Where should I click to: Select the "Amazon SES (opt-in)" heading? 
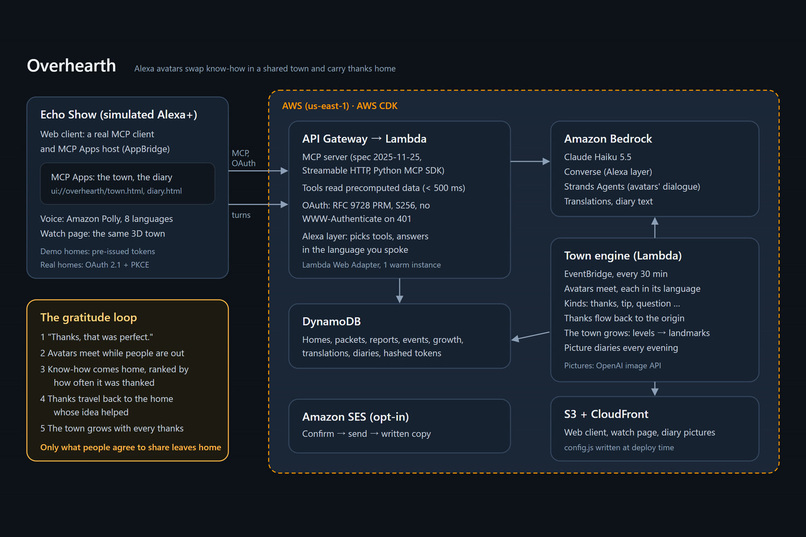pyautogui.click(x=356, y=417)
